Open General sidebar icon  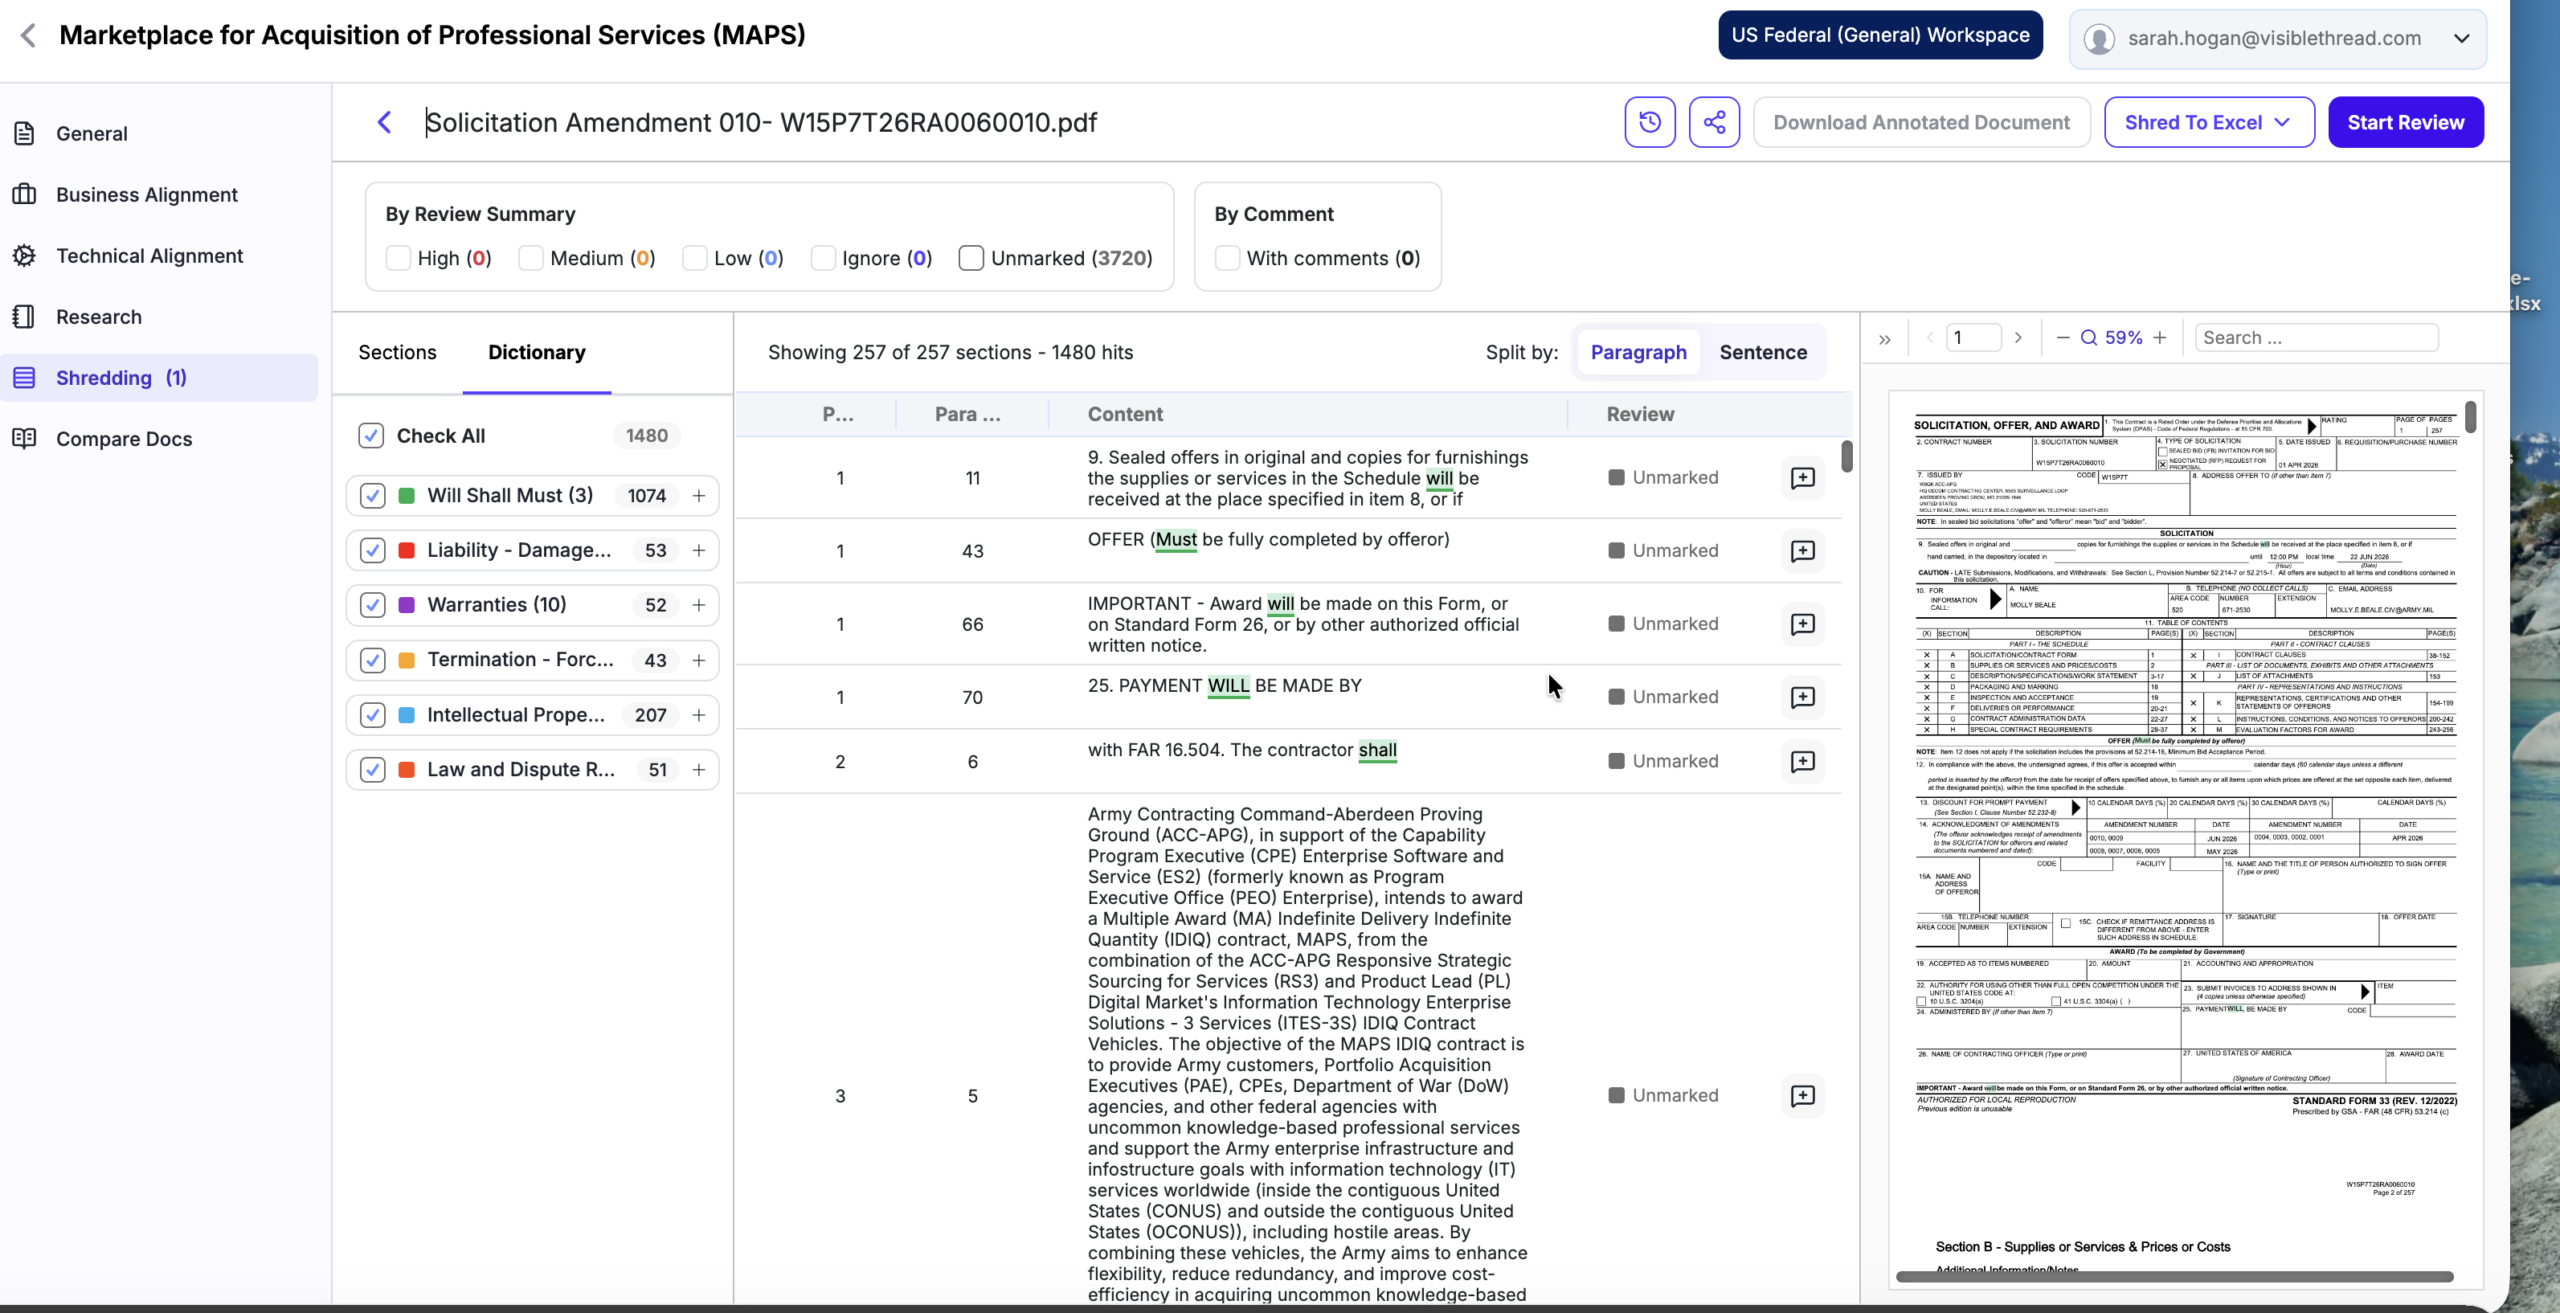(x=25, y=133)
